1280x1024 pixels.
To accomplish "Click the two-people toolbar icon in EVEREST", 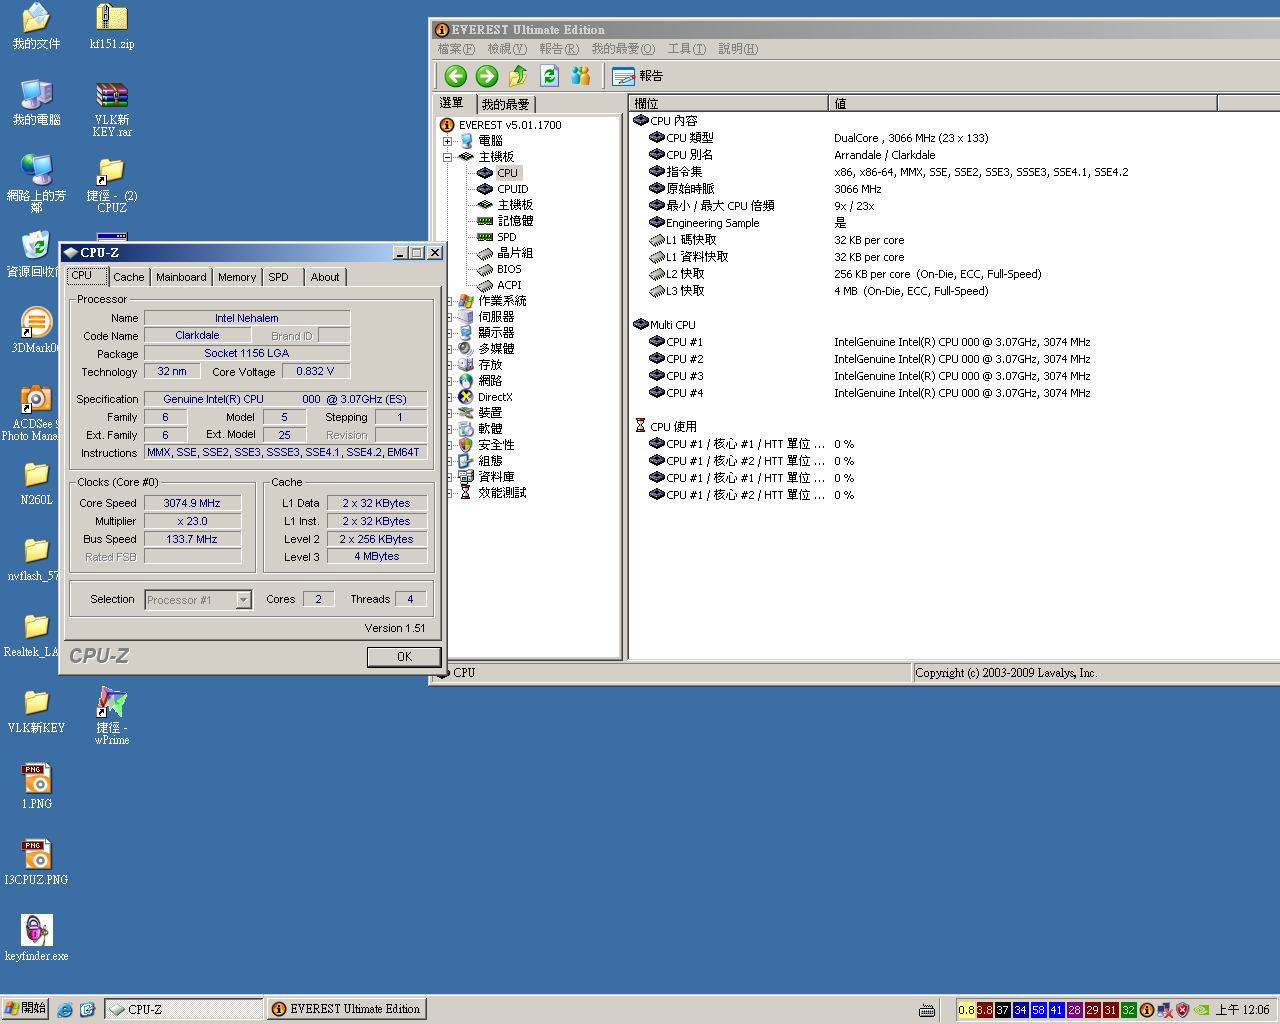I will click(x=581, y=76).
